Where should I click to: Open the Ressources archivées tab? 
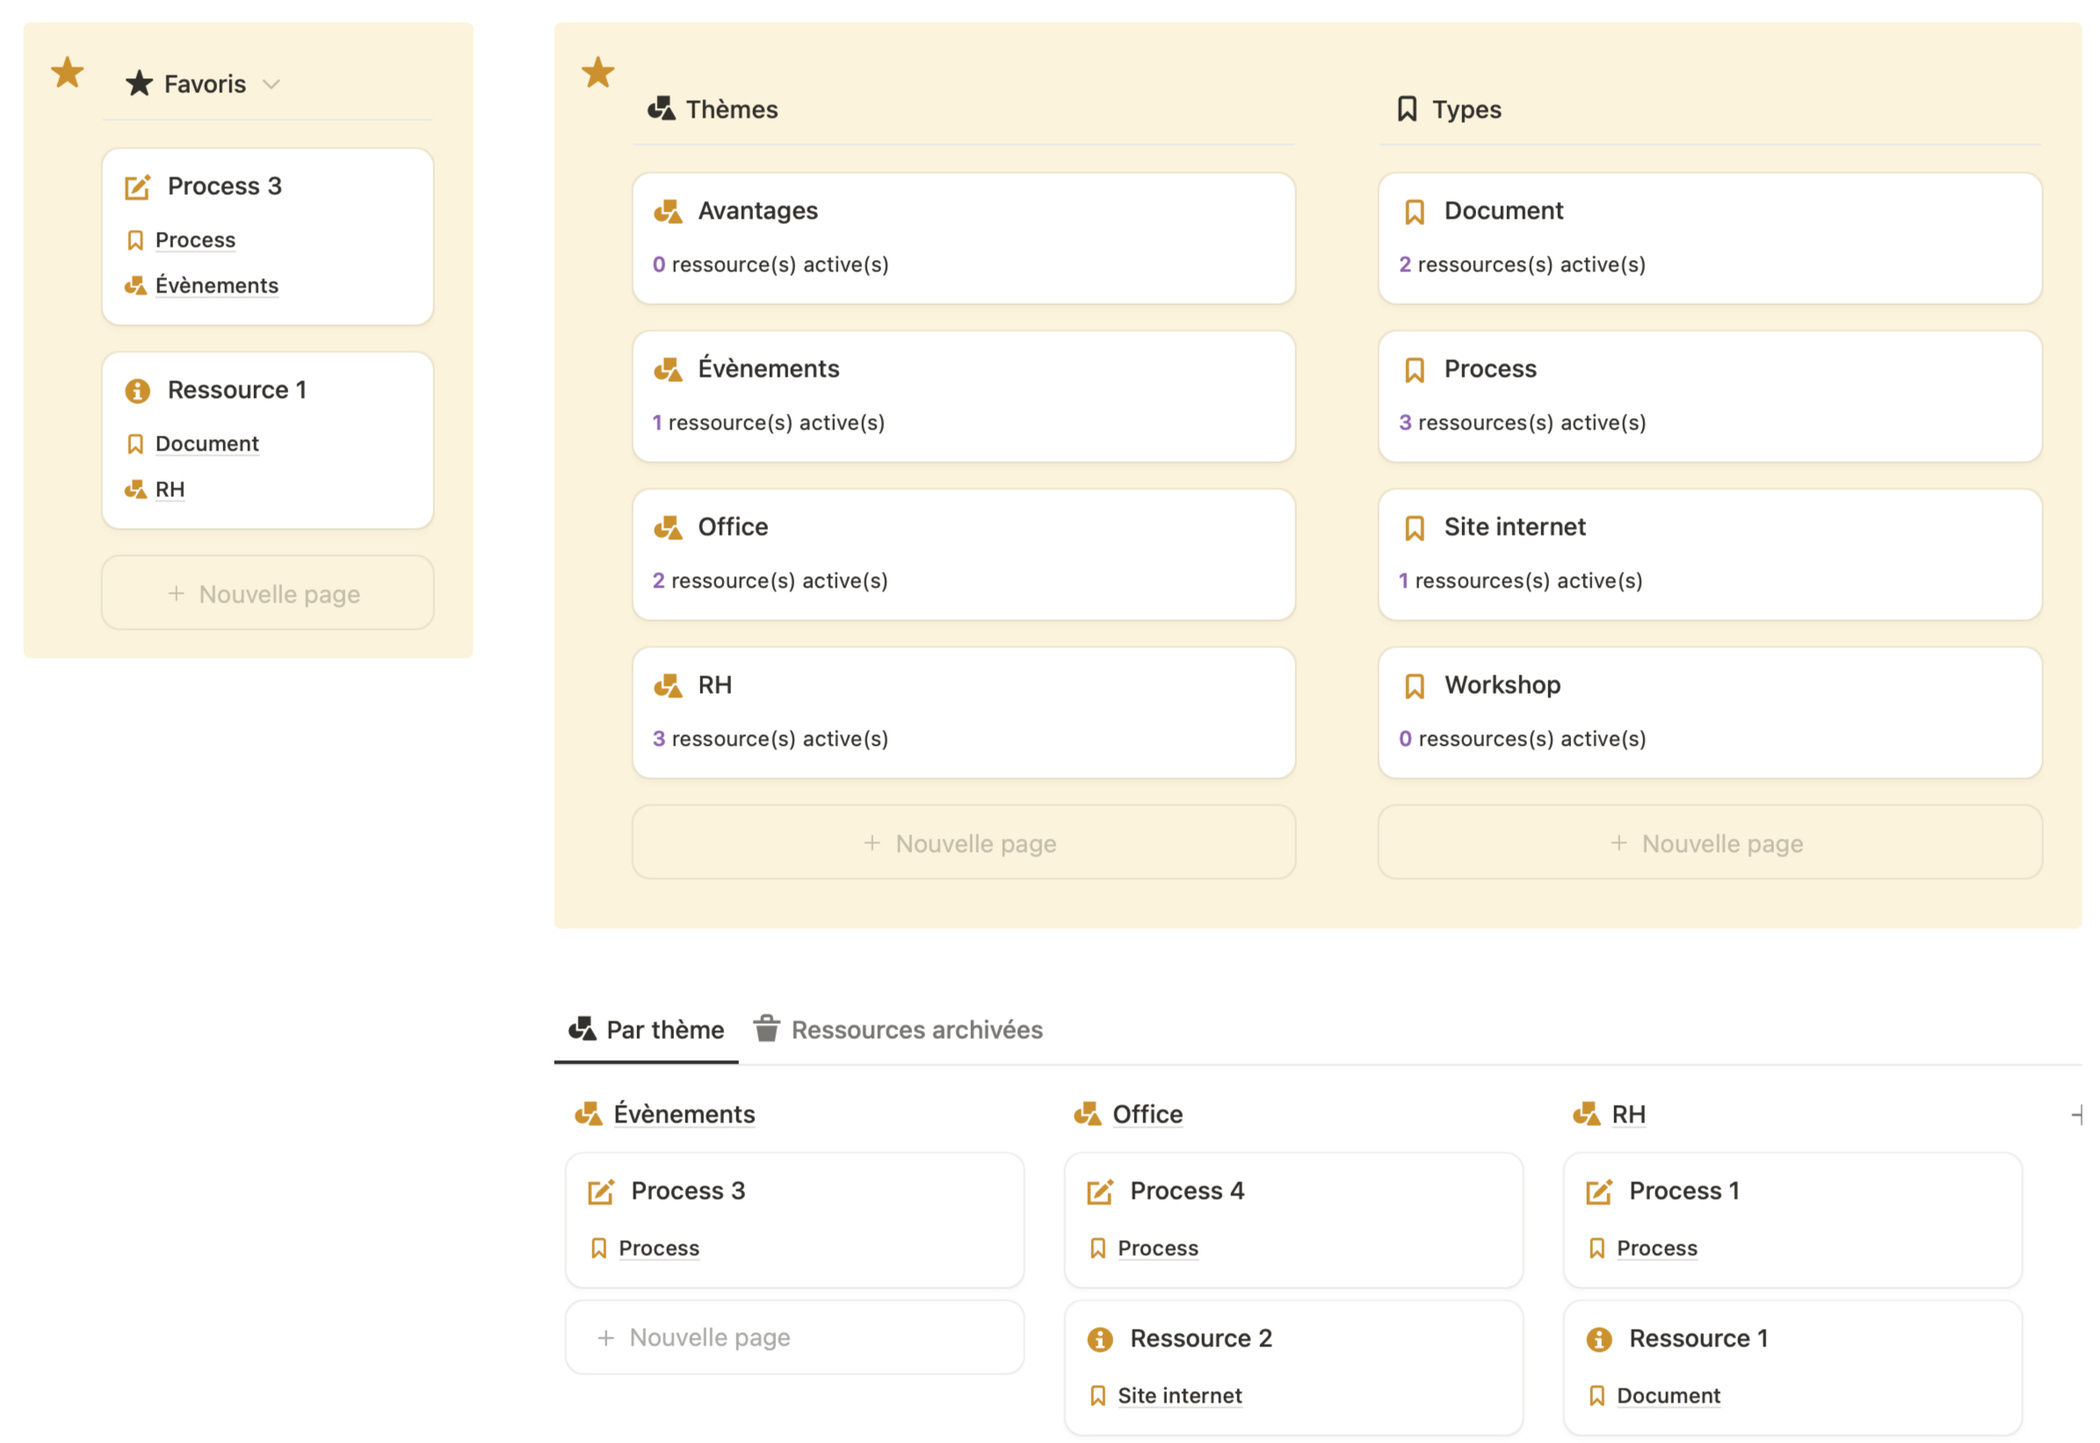pos(916,1029)
